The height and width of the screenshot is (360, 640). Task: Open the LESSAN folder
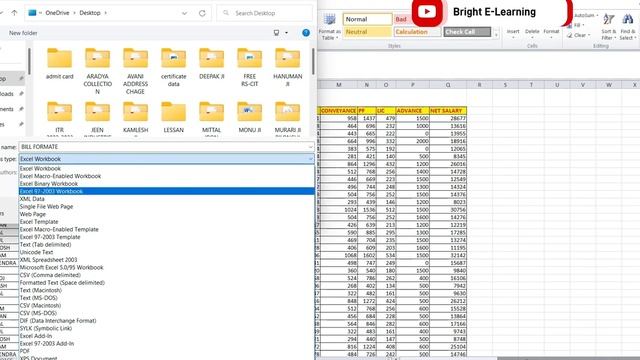click(173, 118)
